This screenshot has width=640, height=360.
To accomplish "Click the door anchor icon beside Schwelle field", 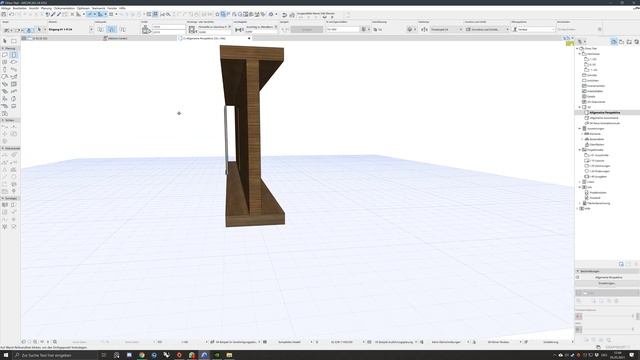I will [192, 29].
